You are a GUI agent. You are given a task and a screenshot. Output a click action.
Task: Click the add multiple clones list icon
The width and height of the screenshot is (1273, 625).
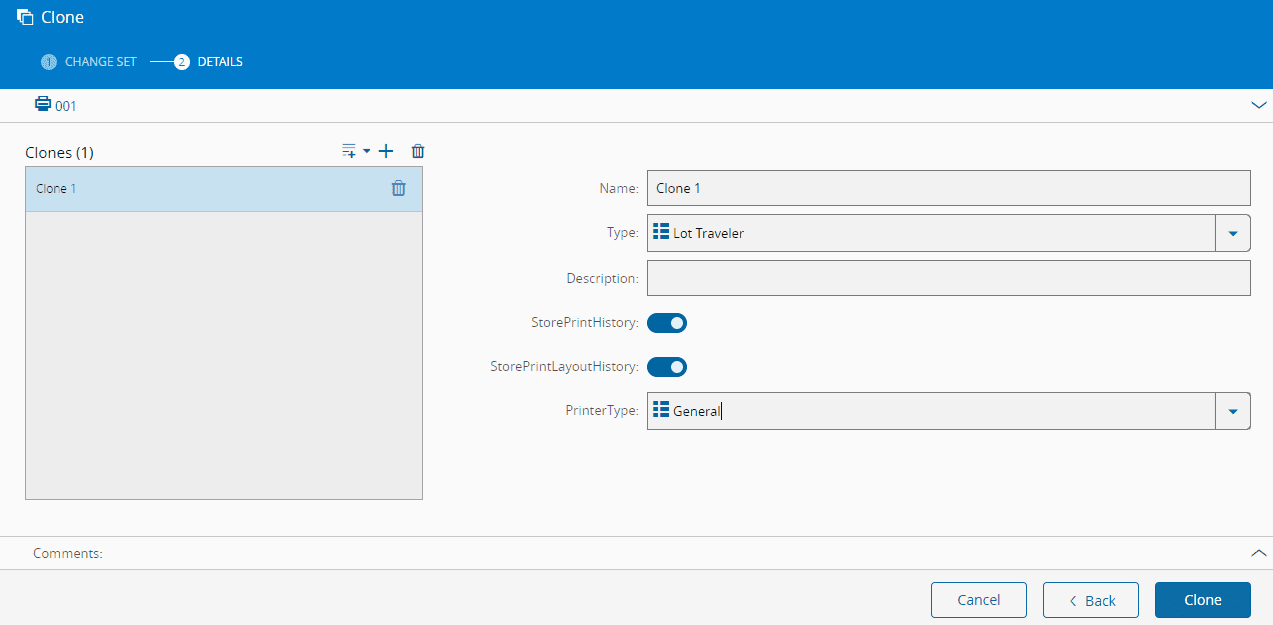point(349,151)
